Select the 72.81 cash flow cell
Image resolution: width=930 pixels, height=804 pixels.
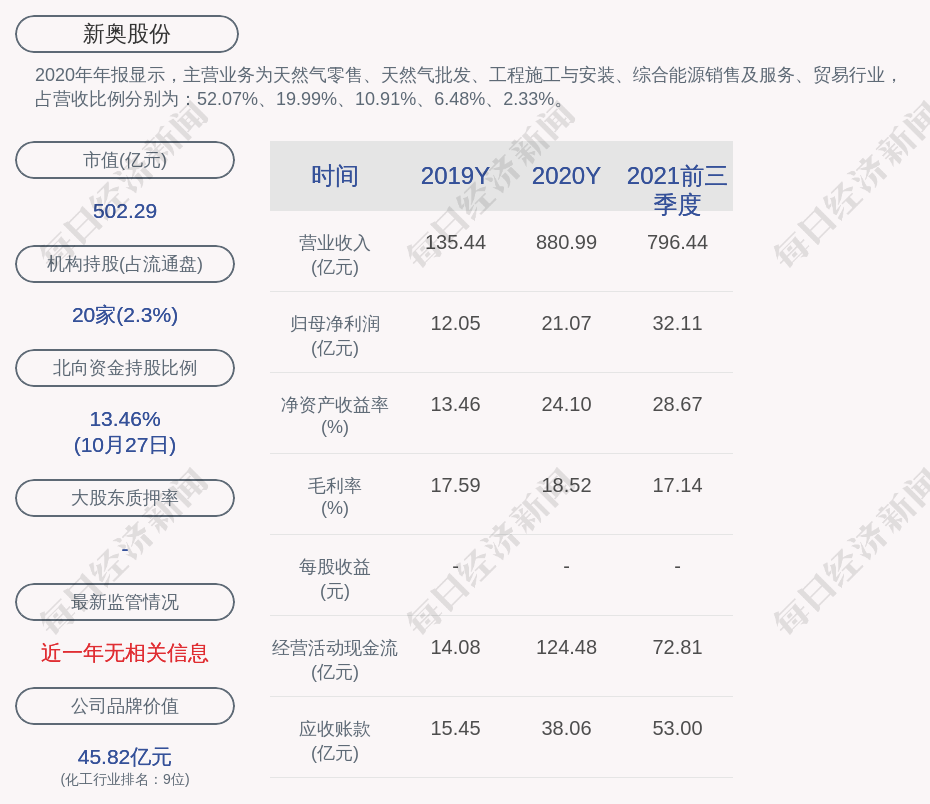pos(677,647)
